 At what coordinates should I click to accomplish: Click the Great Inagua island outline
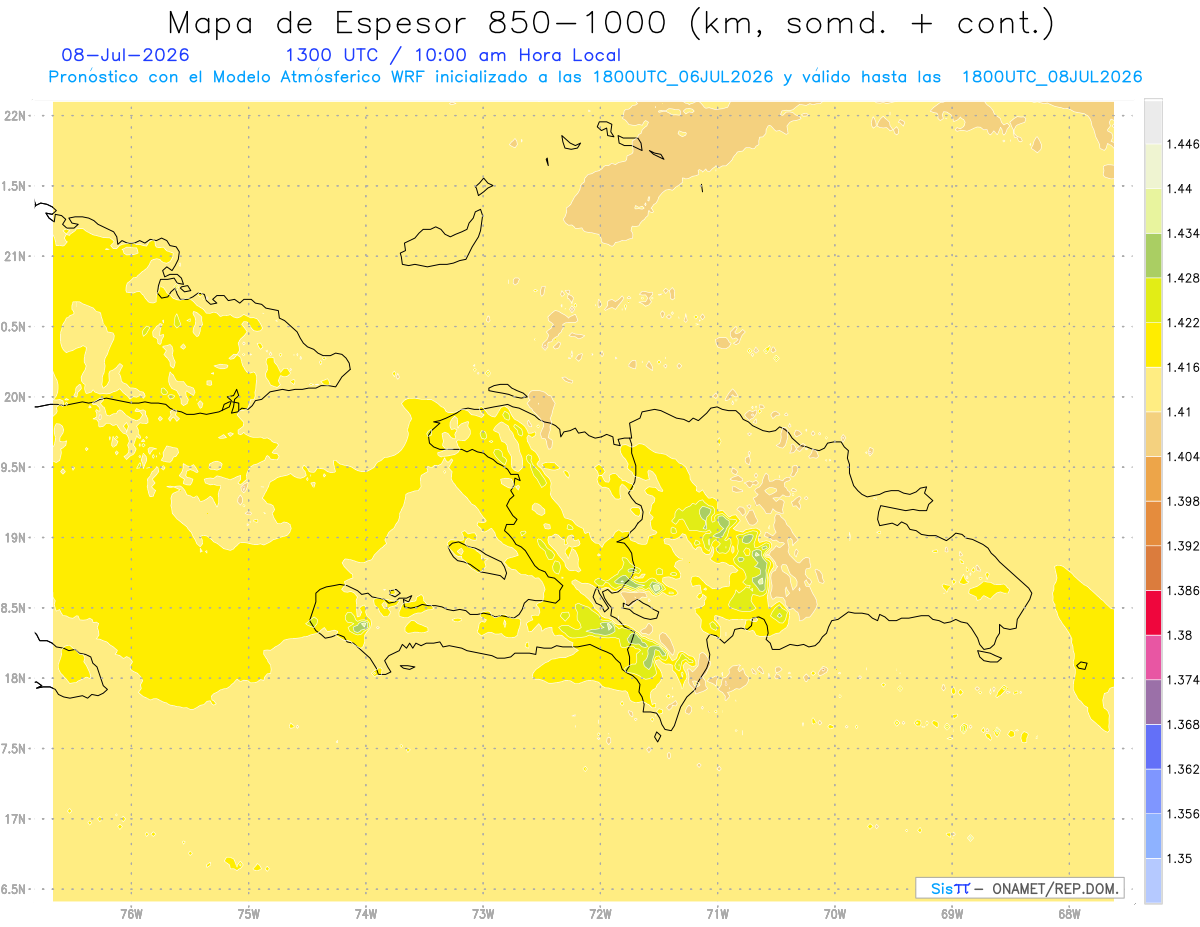point(442,239)
